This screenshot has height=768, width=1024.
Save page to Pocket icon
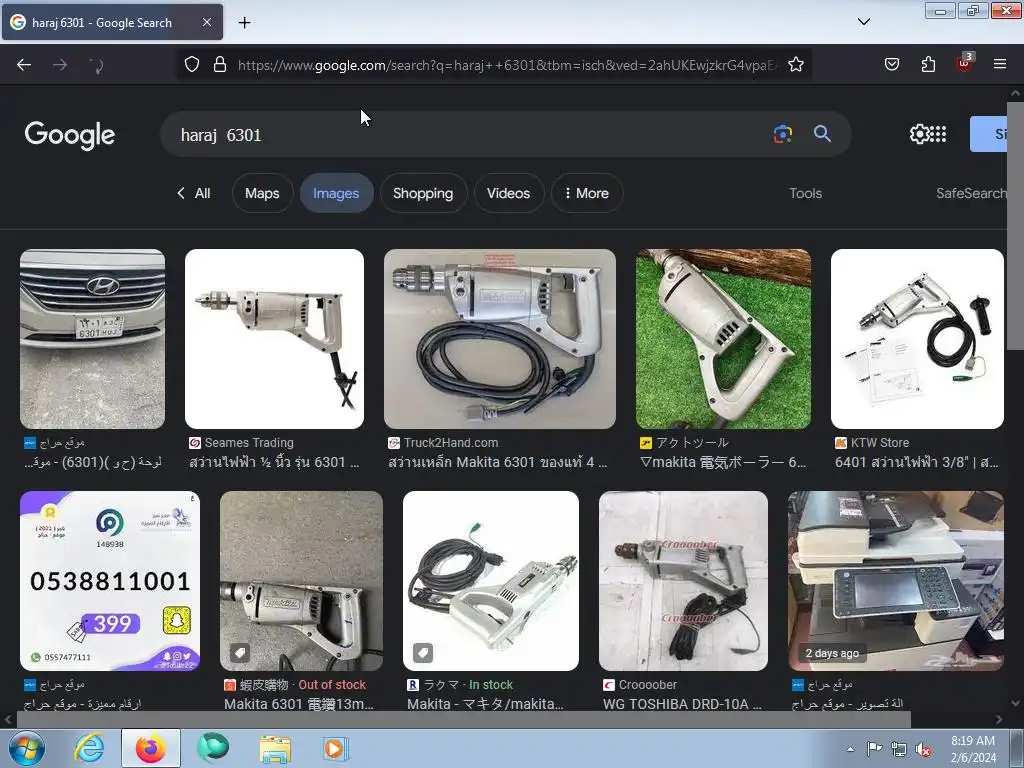891,64
